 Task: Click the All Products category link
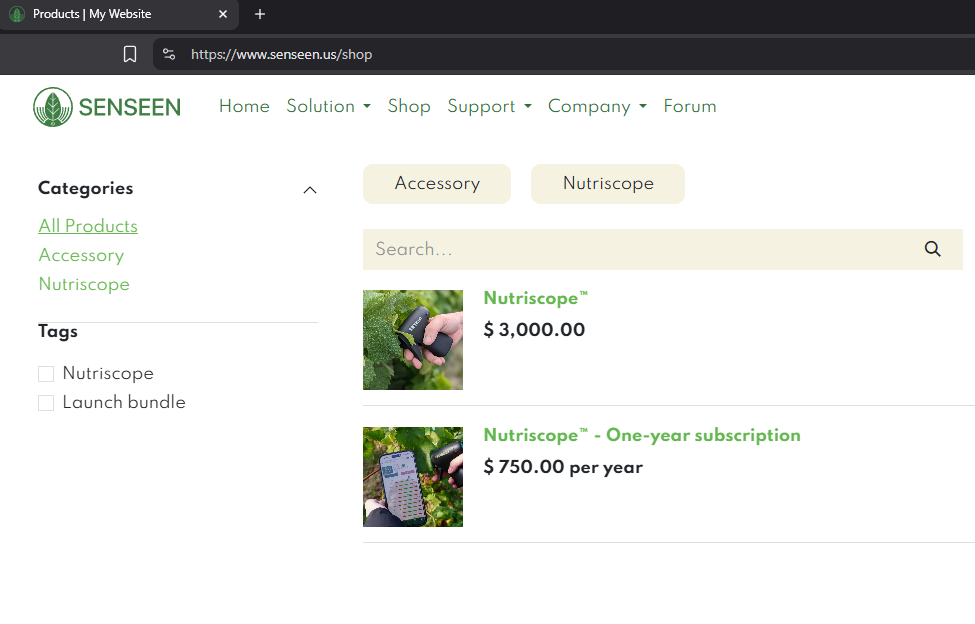pos(87,226)
